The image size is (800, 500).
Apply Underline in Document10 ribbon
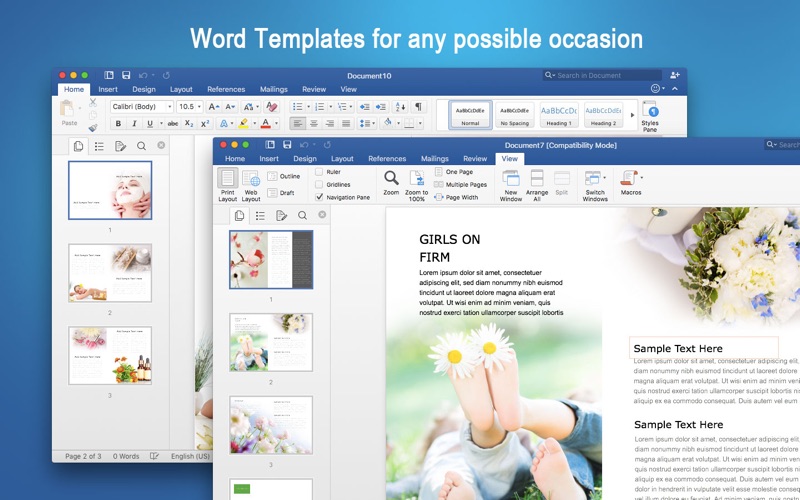[x=149, y=123]
